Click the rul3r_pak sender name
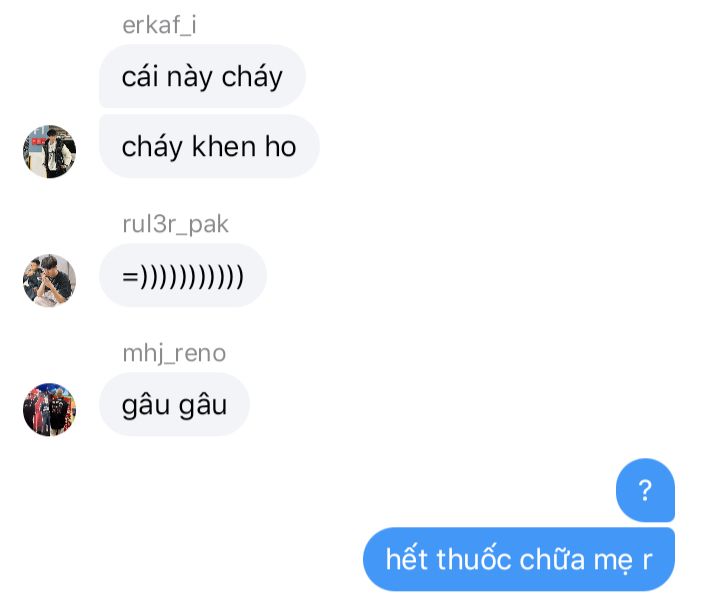Screen dimensions: 720x604 [x=175, y=224]
